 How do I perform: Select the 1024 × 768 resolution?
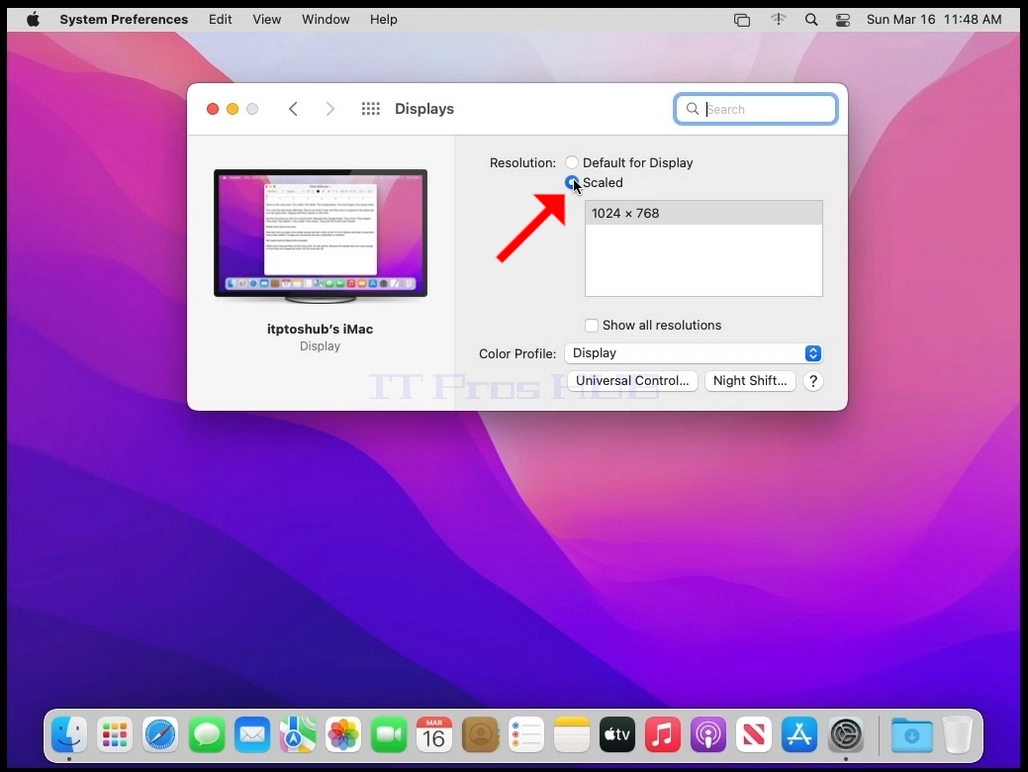click(x=703, y=213)
